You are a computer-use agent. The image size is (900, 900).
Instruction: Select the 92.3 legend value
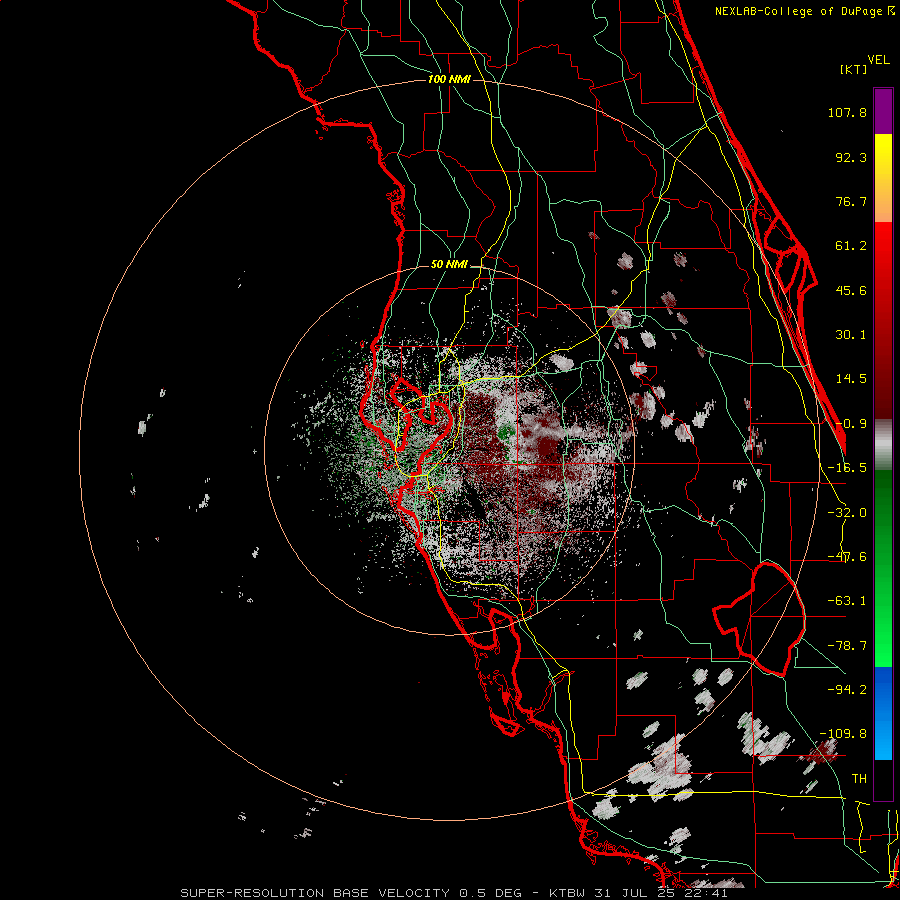coord(851,157)
